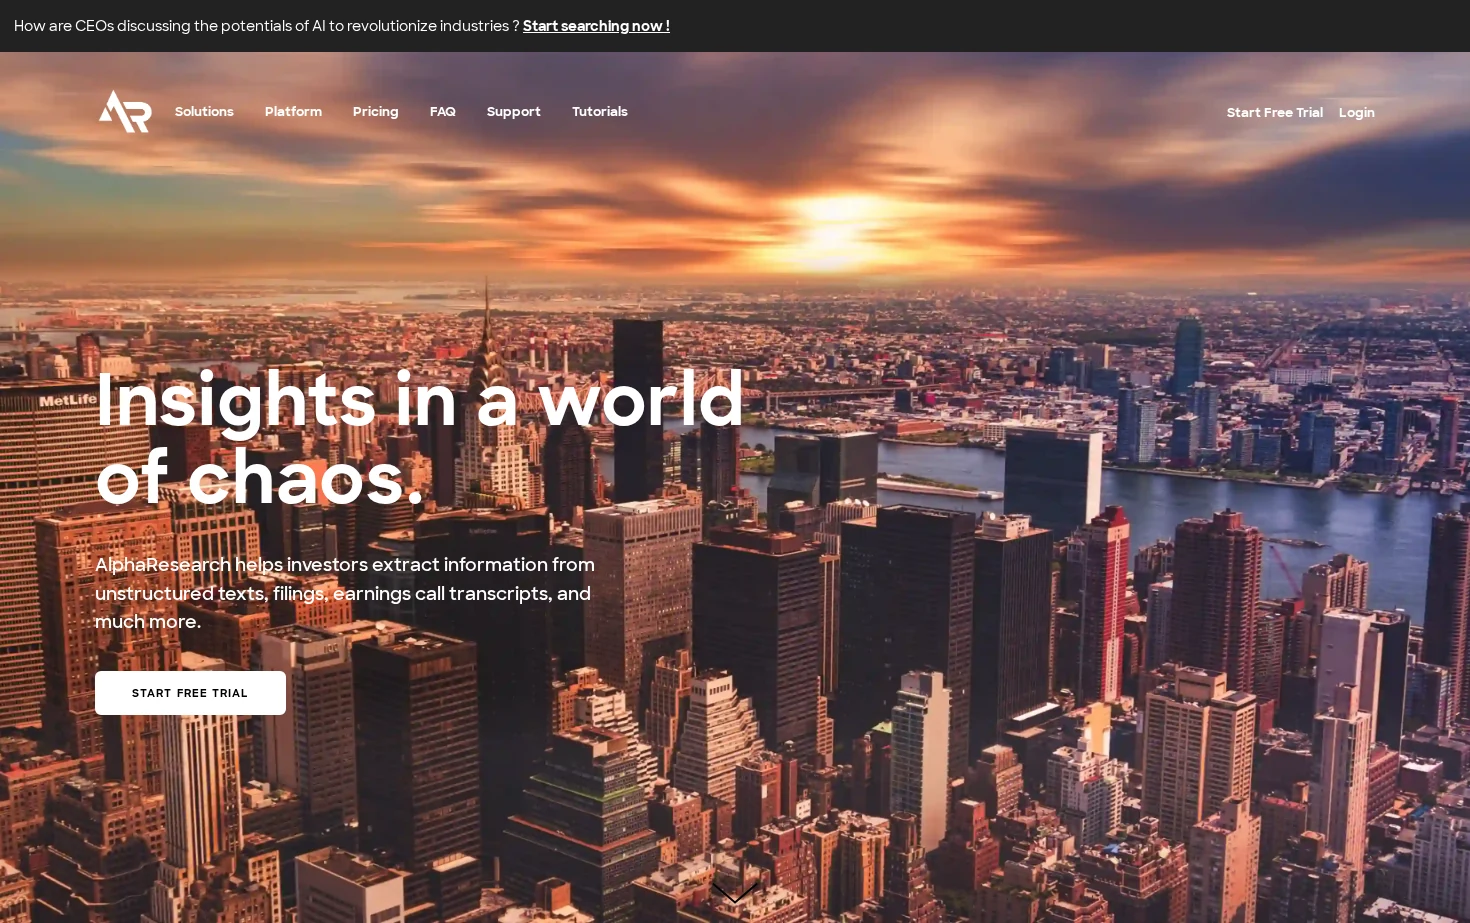
Task: Open the FAQ nav link
Action: [x=443, y=111]
